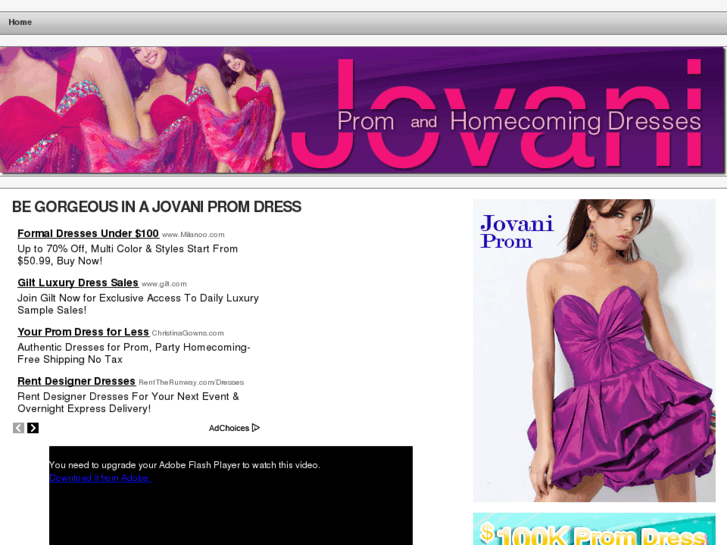
Task: Click the RentTheRunway.com/Dresses ad URL
Action: tap(191, 382)
